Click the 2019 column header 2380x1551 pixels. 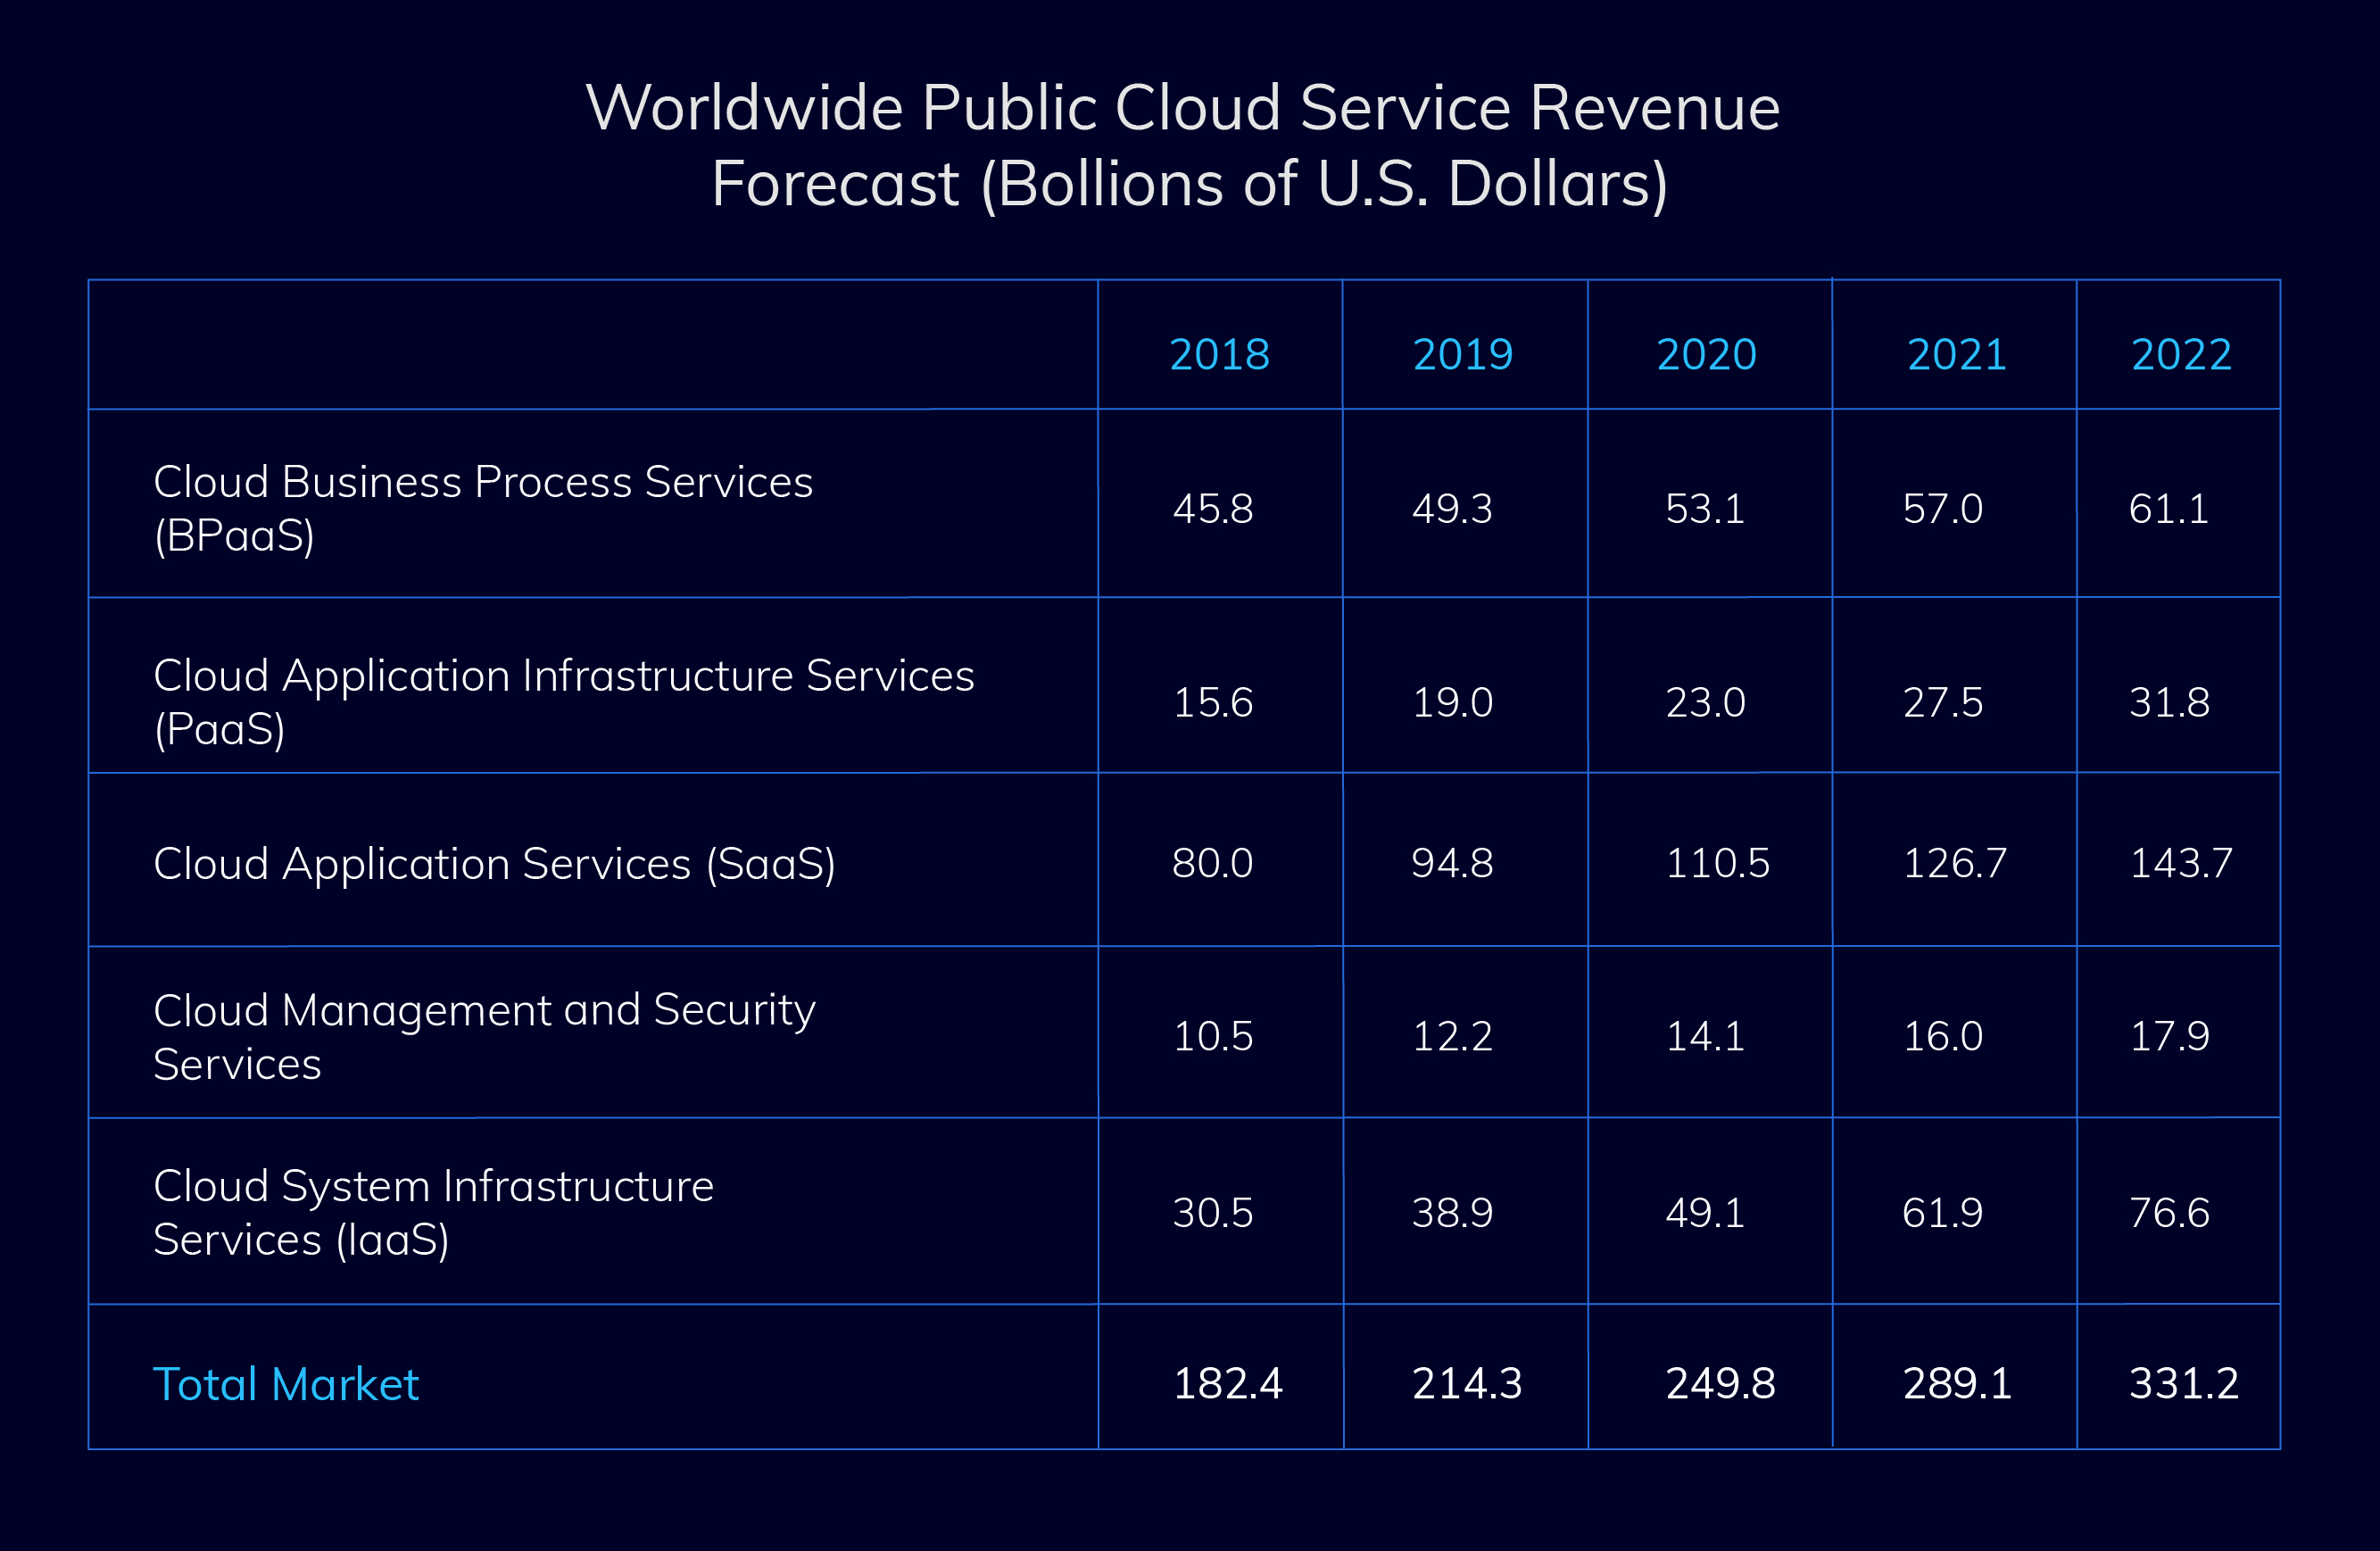1462,354
